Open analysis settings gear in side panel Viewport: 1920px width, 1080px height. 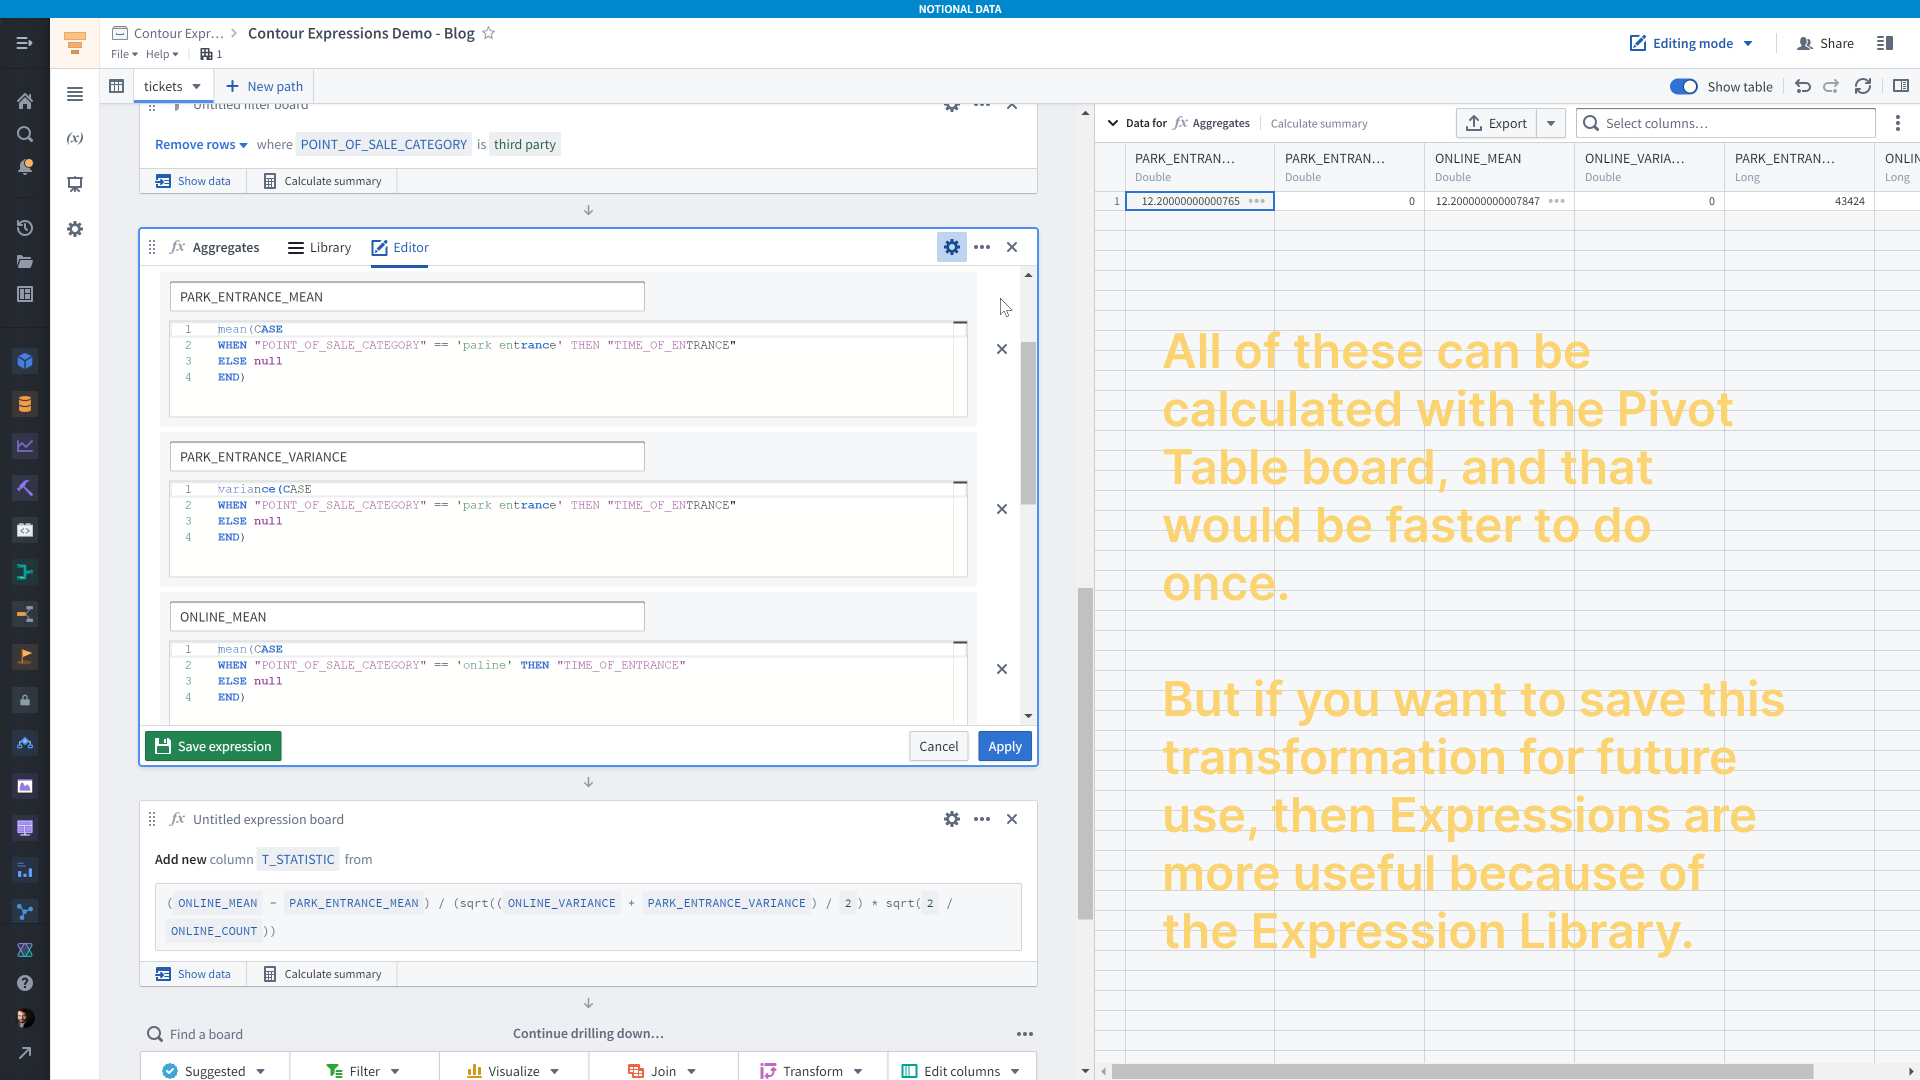tap(75, 229)
